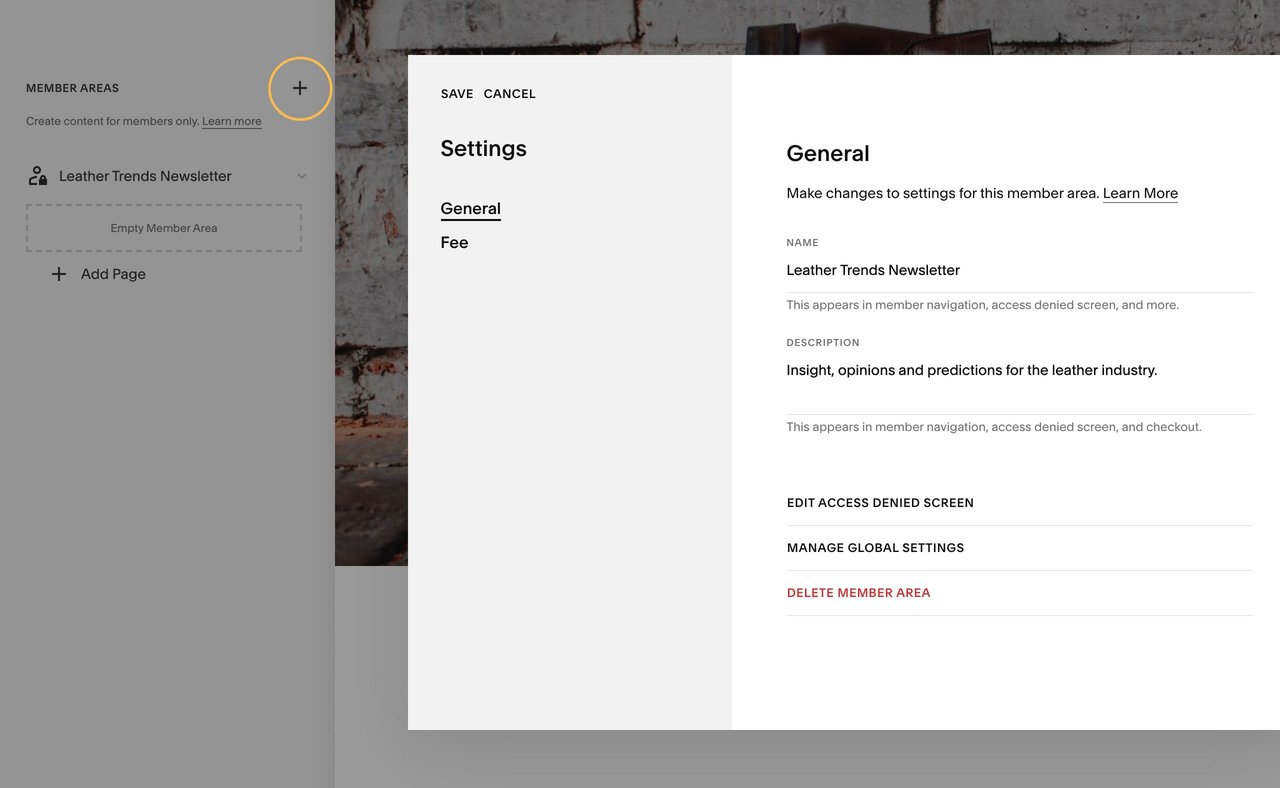Click DELETE MEMBER AREA
The width and height of the screenshot is (1280, 788).
click(858, 592)
